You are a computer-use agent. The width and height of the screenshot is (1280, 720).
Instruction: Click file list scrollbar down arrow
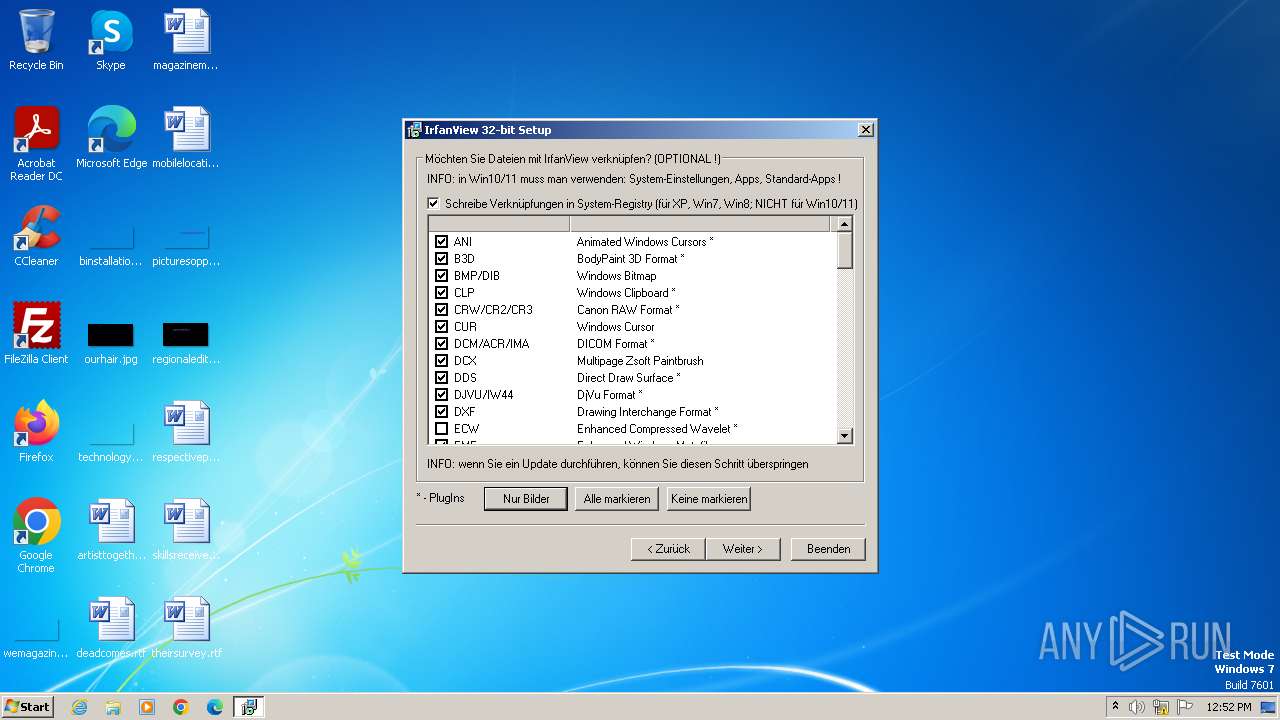click(845, 436)
